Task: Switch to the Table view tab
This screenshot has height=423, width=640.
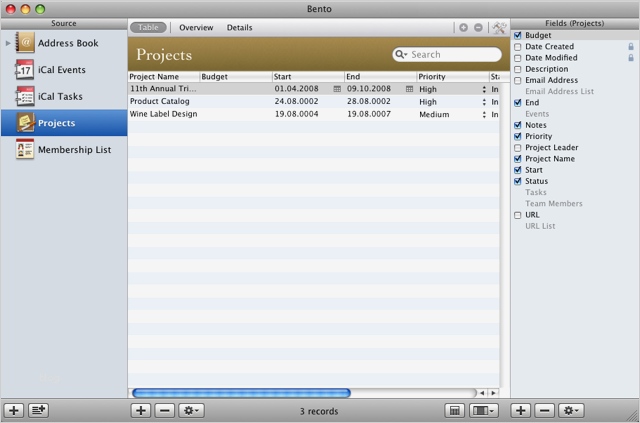Action: click(x=148, y=27)
